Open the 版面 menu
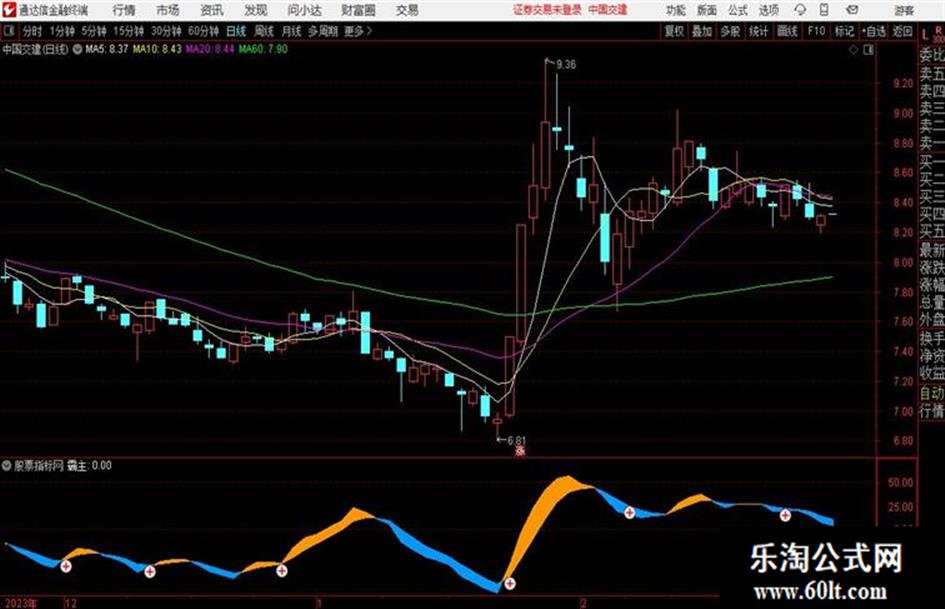The image size is (945, 609). pos(707,10)
